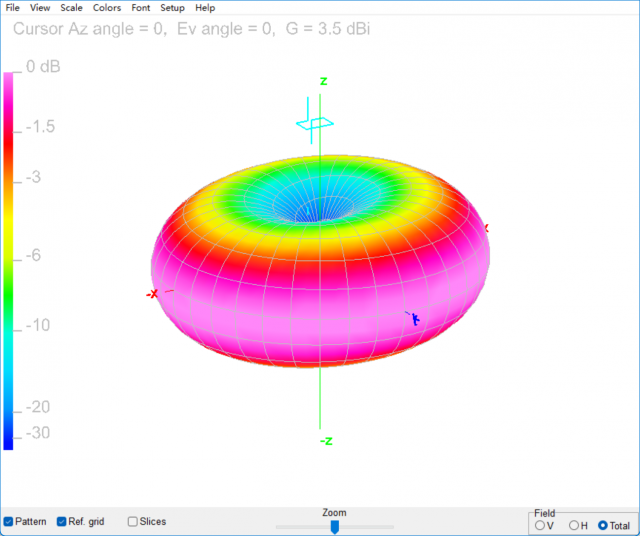
Task: Click the color scale bar at -10 dB
Action: tap(9, 325)
